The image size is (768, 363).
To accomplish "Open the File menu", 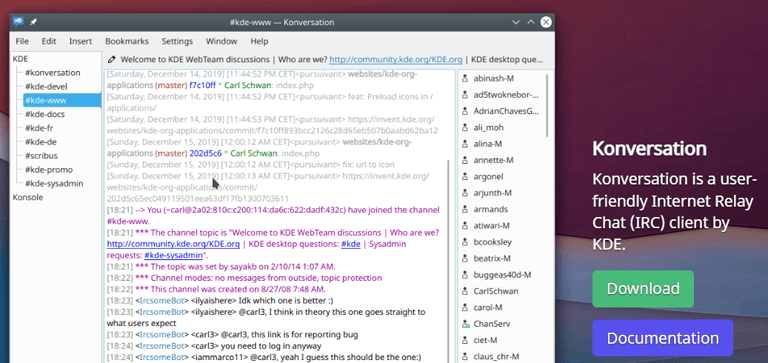I will click(22, 41).
